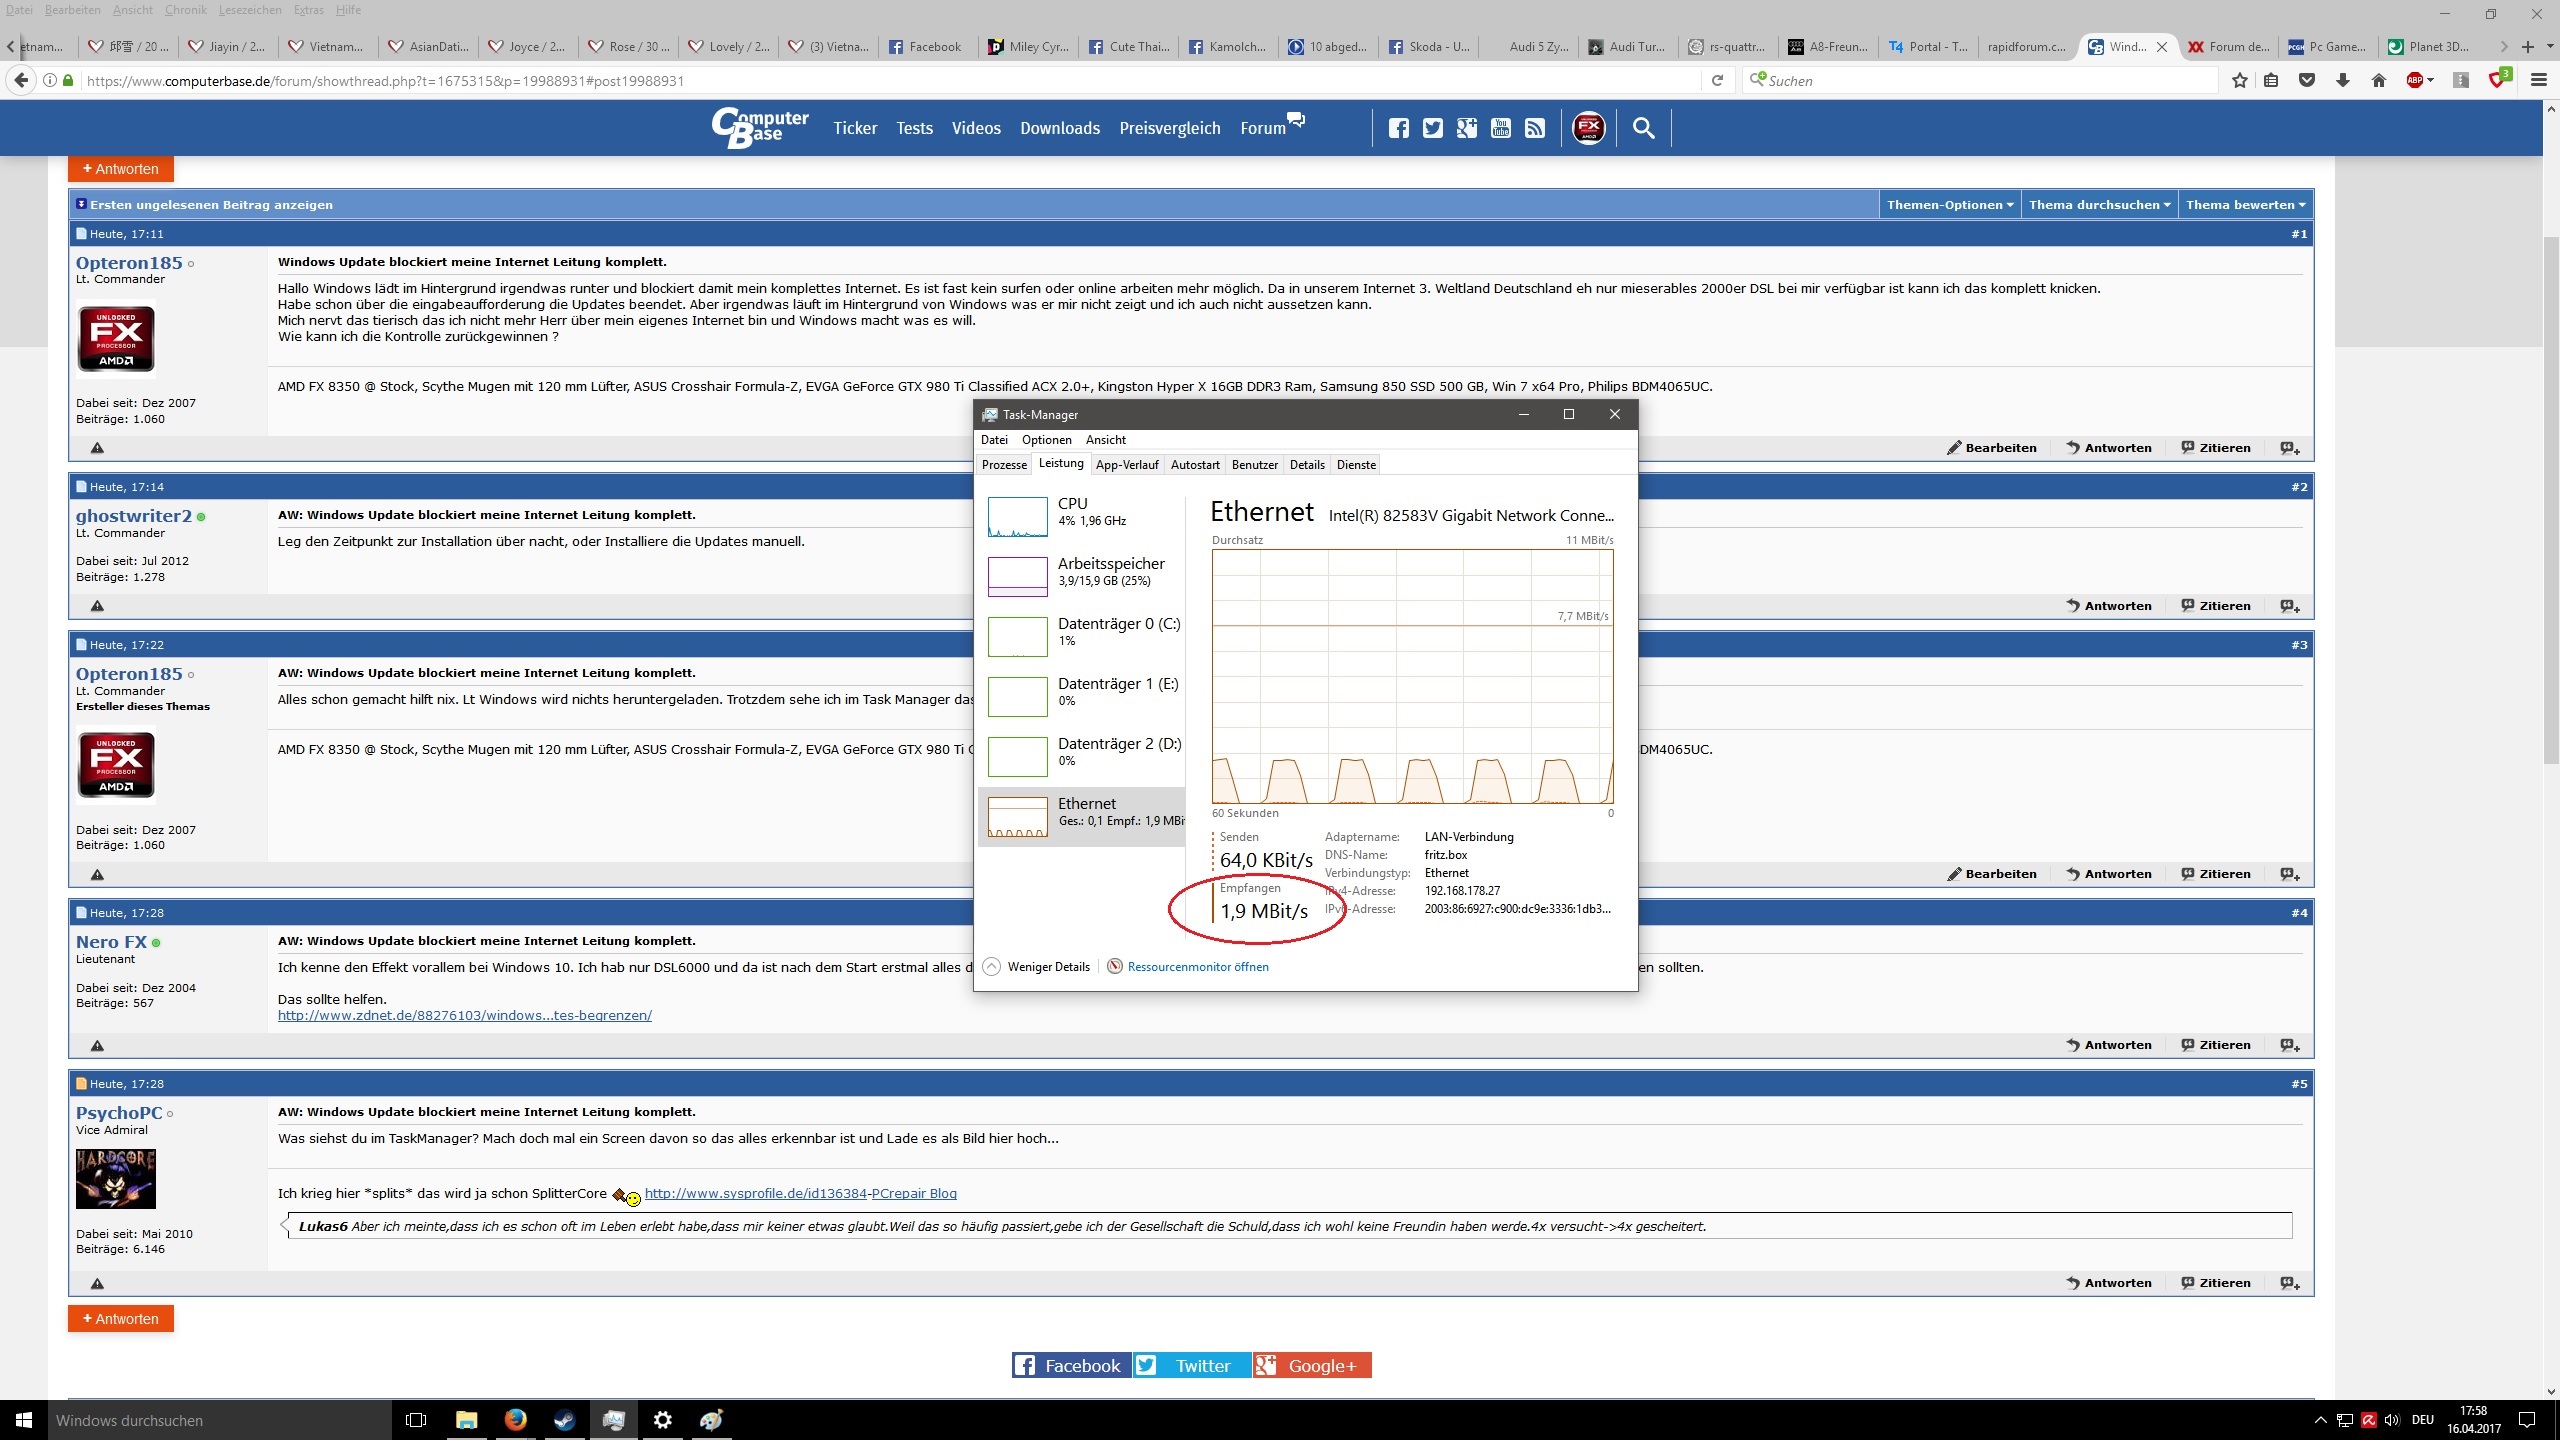
Task: Click the Steam icon in taskbar
Action: [564, 1420]
